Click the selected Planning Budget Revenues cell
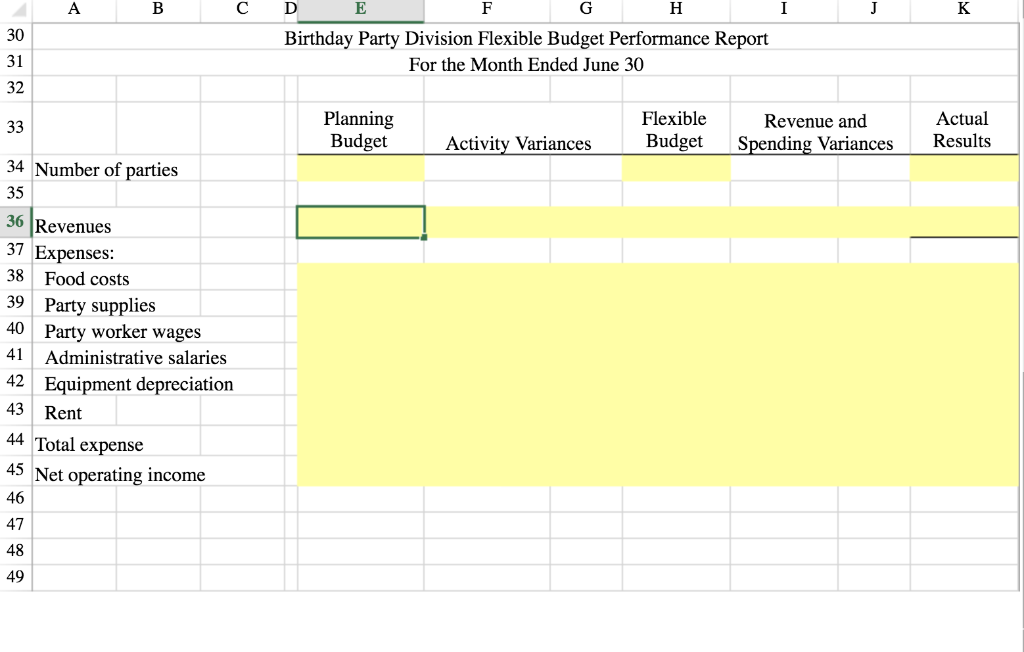Image resolution: width=1024 pixels, height=652 pixels. click(x=360, y=222)
